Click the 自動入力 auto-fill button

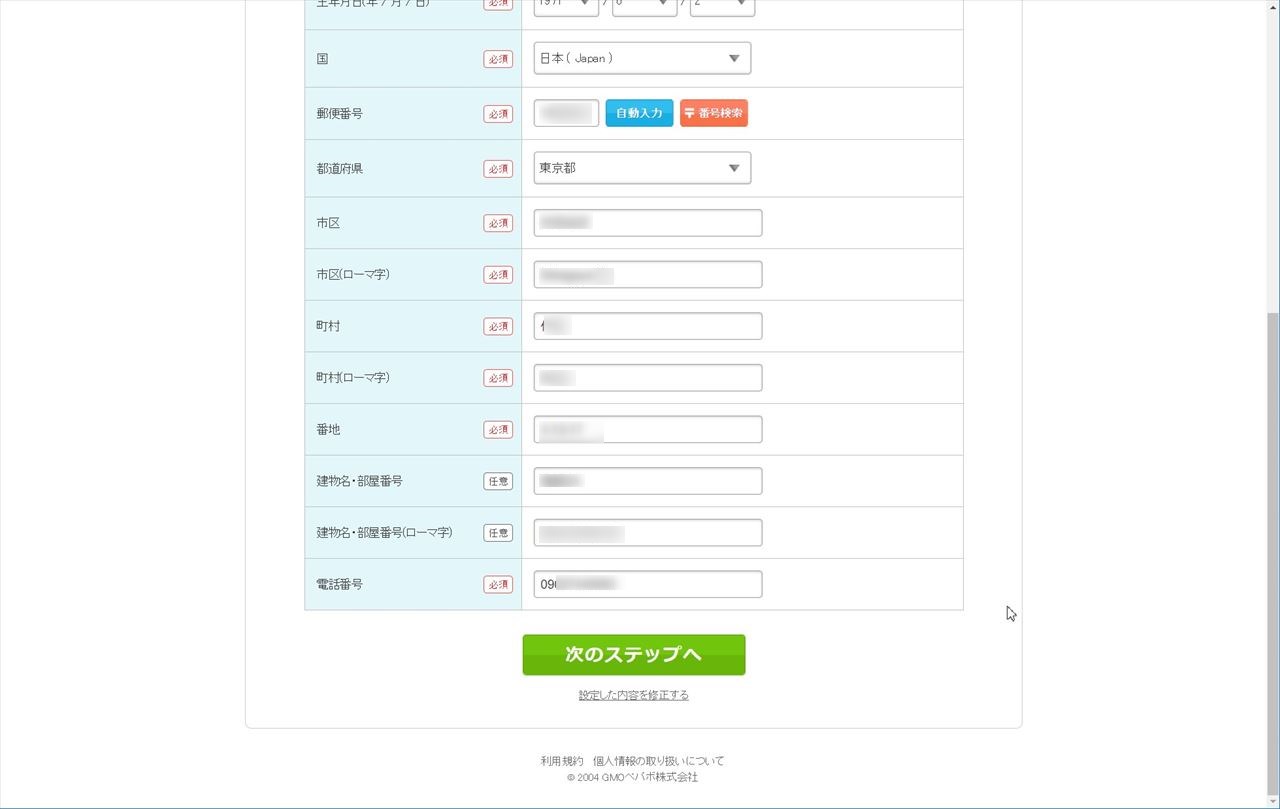click(x=639, y=113)
